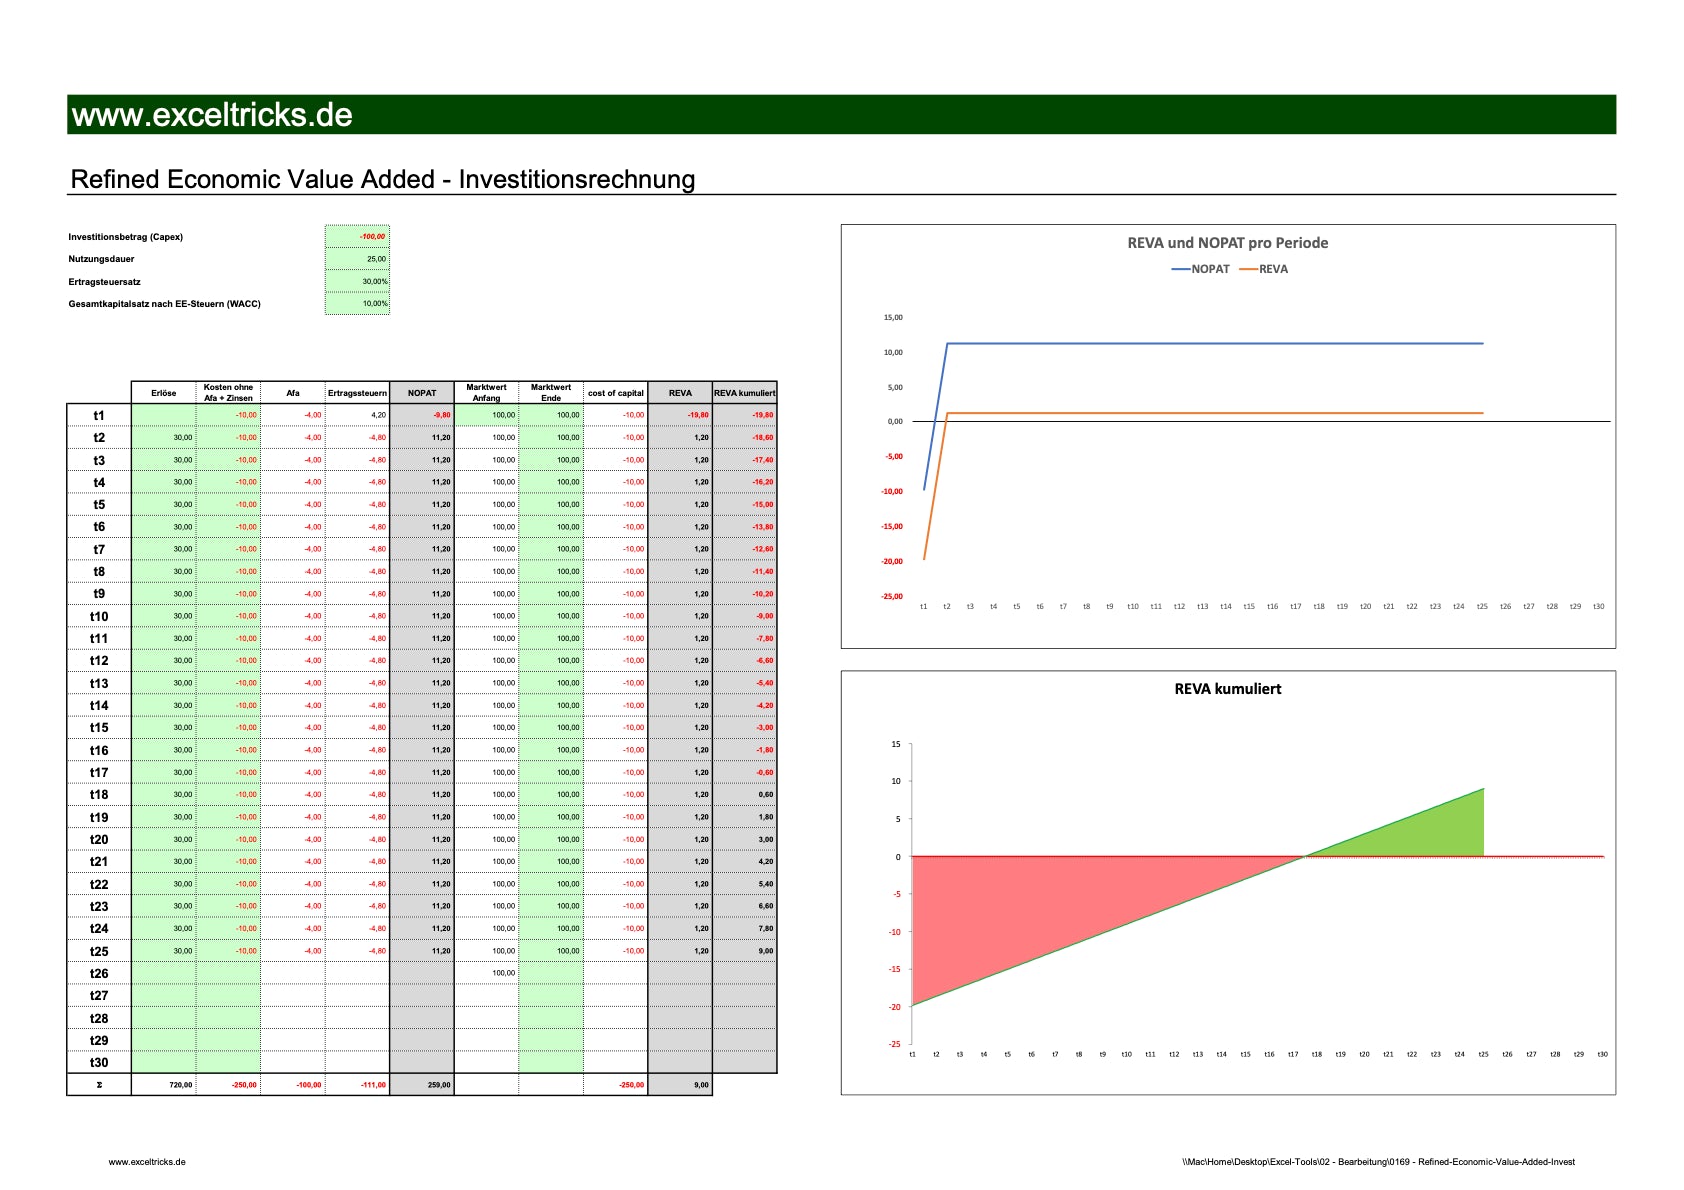Click the -20 axis label in cumulative chart

click(x=895, y=1007)
